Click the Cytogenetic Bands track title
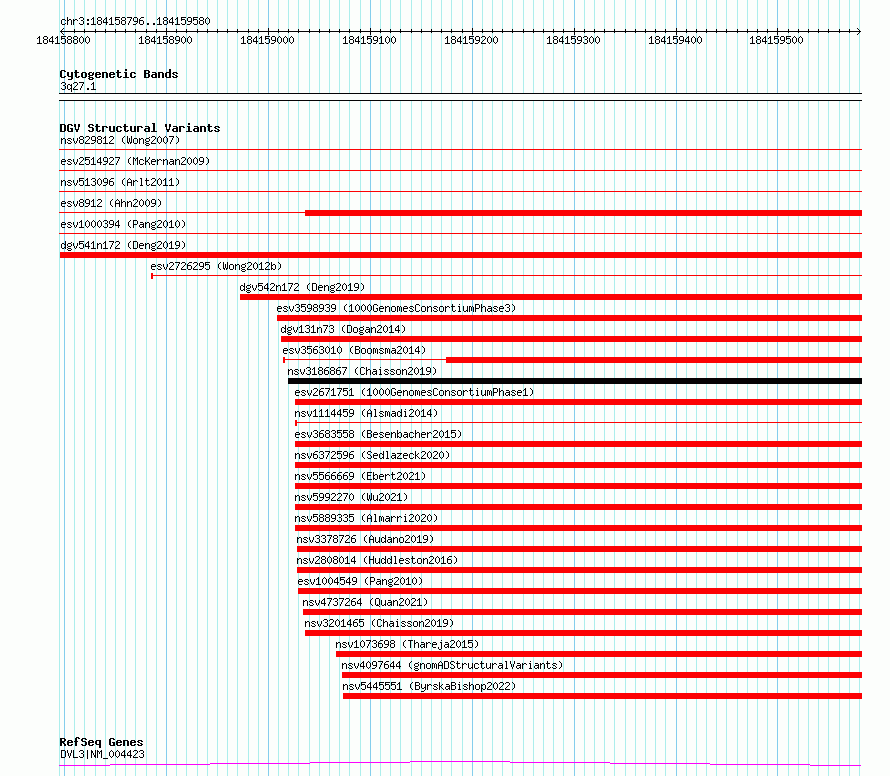890x776 pixels. coord(119,74)
